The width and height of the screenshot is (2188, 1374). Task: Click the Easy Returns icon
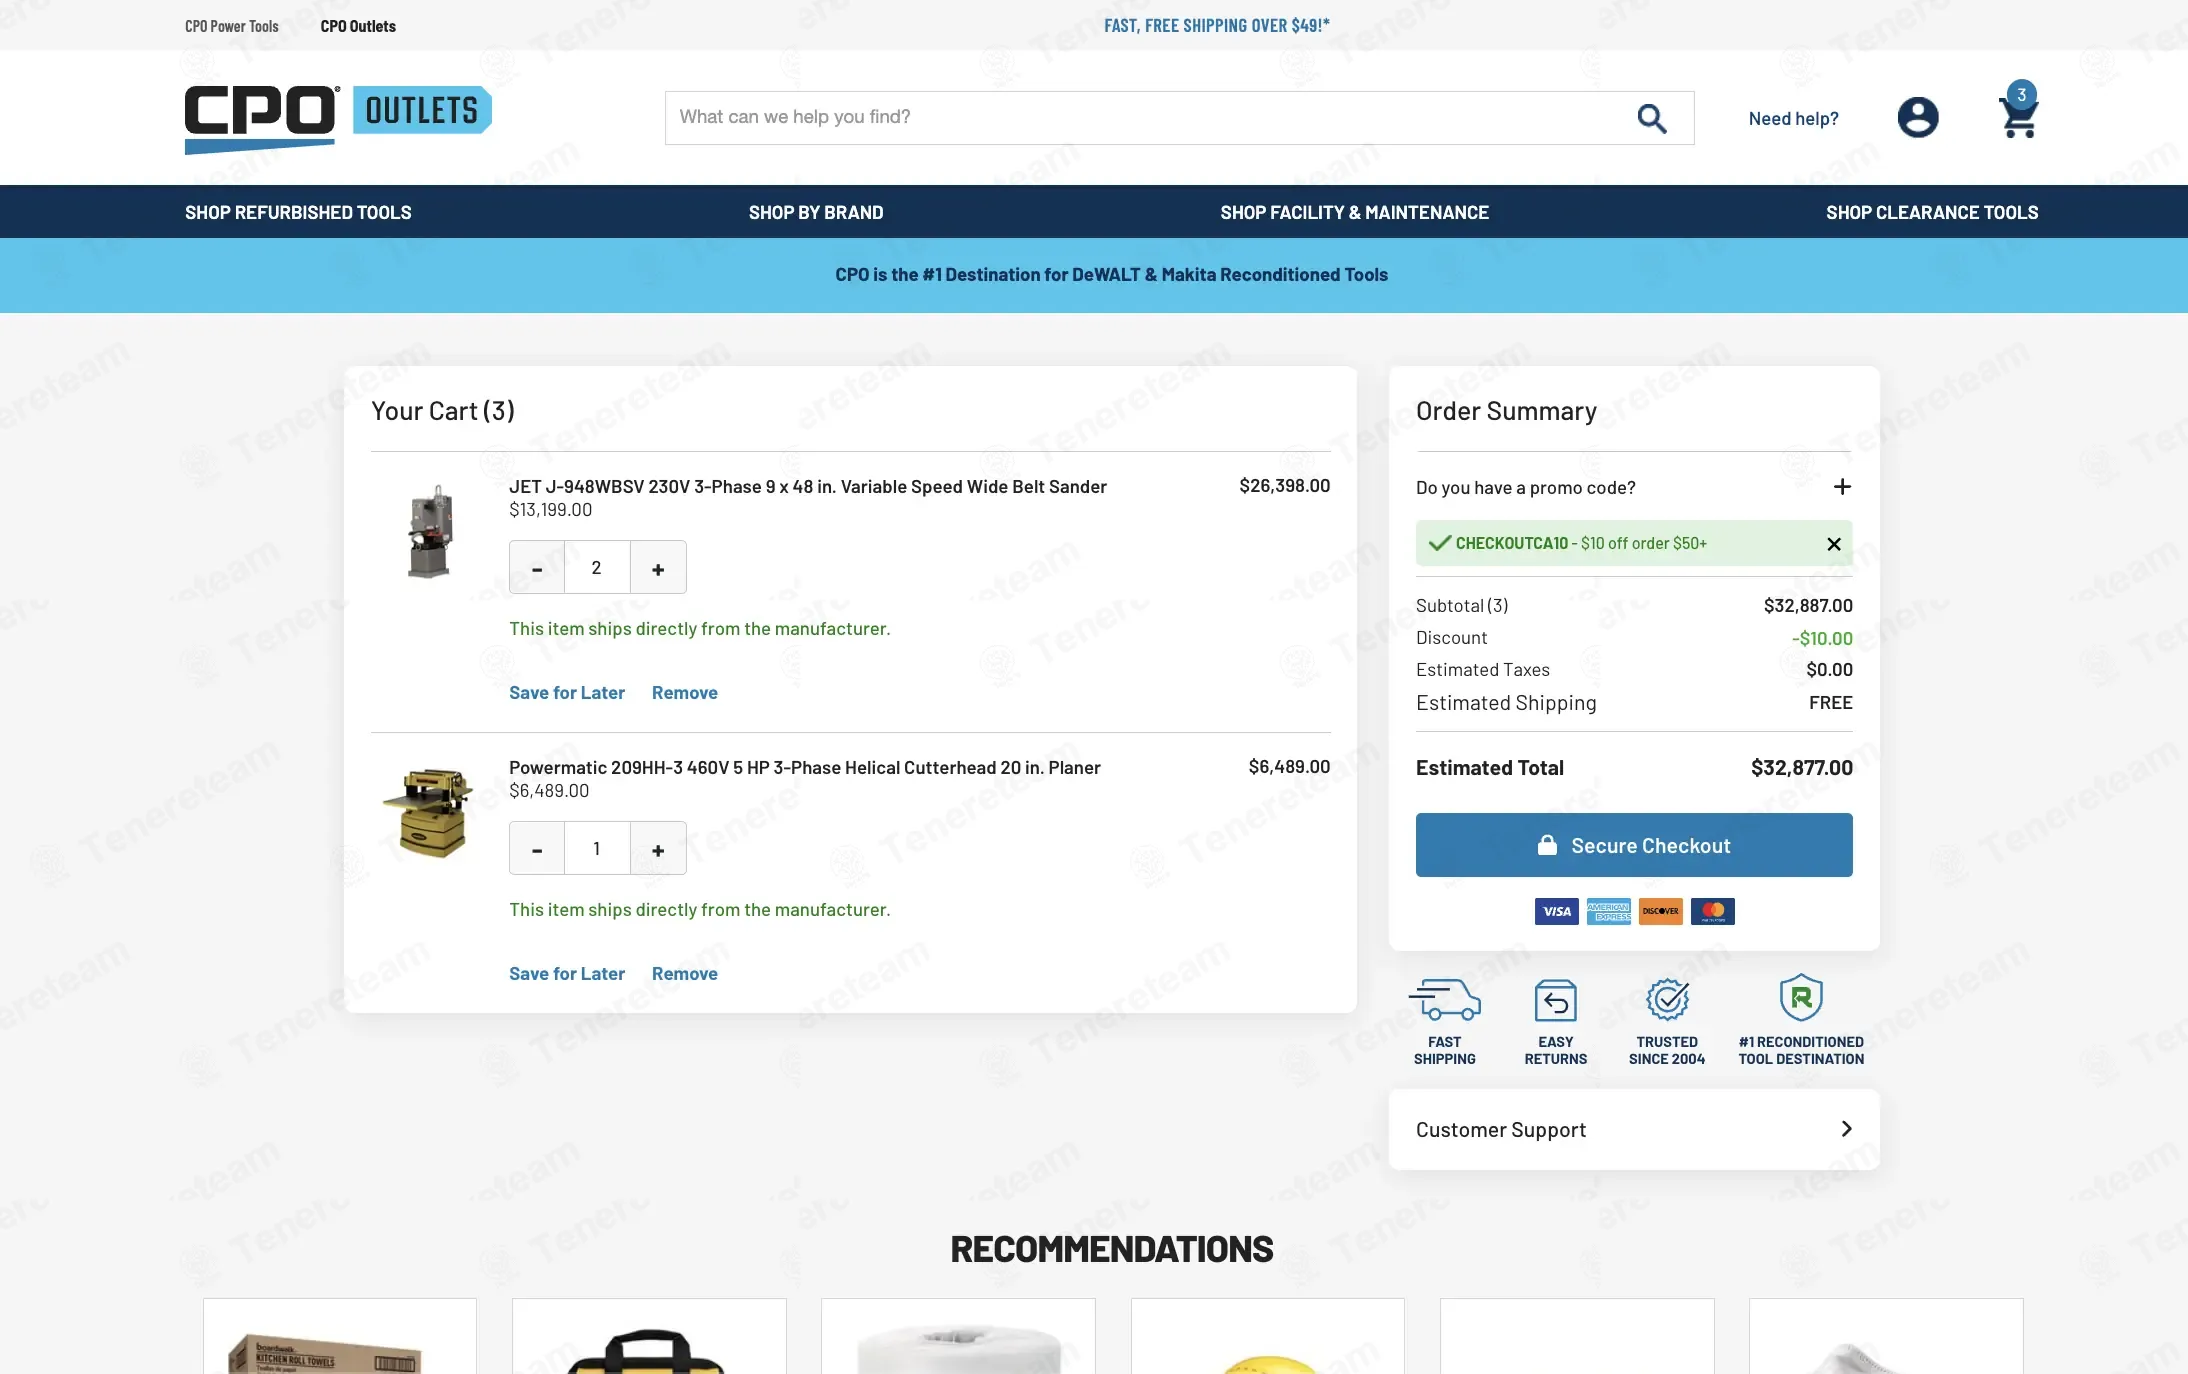1555,999
